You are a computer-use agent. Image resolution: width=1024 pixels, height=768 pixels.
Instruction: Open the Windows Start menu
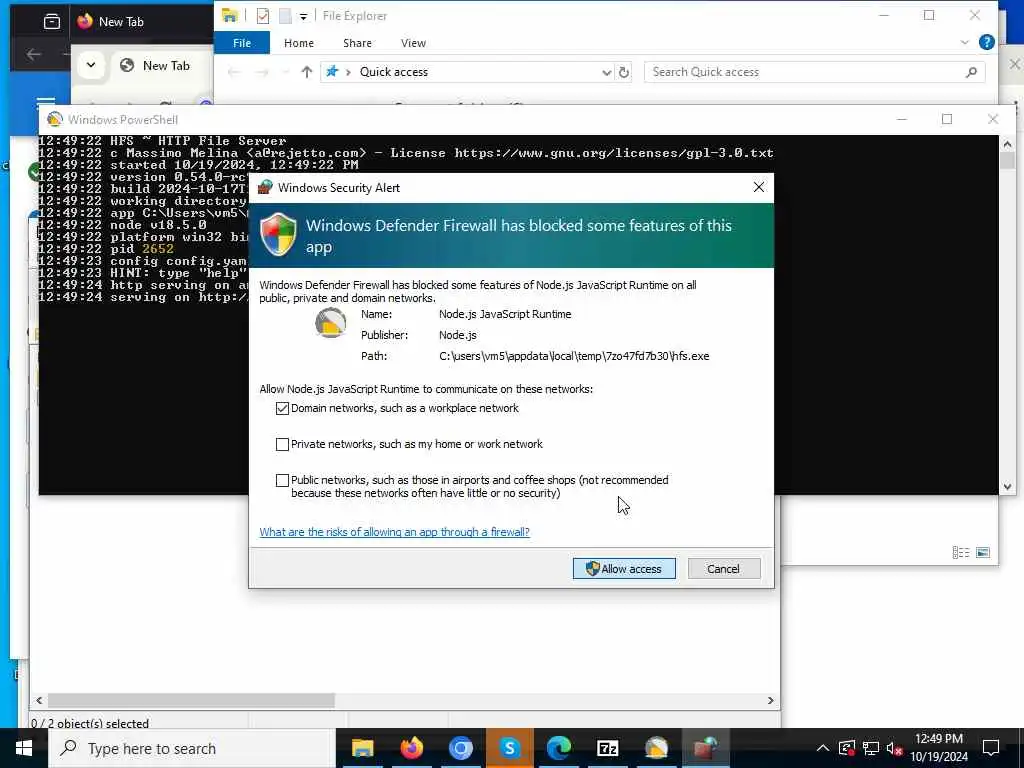[x=24, y=748]
